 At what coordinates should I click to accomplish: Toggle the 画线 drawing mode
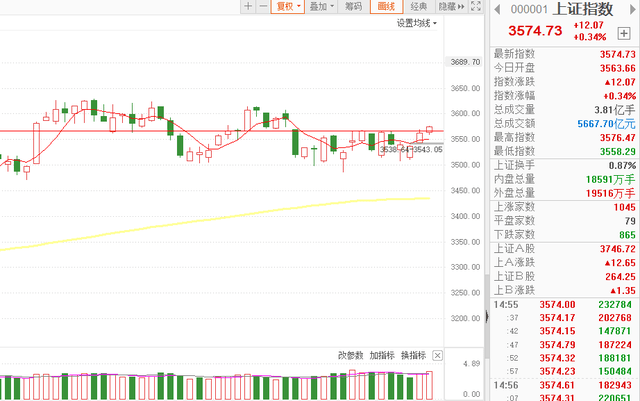pos(387,7)
